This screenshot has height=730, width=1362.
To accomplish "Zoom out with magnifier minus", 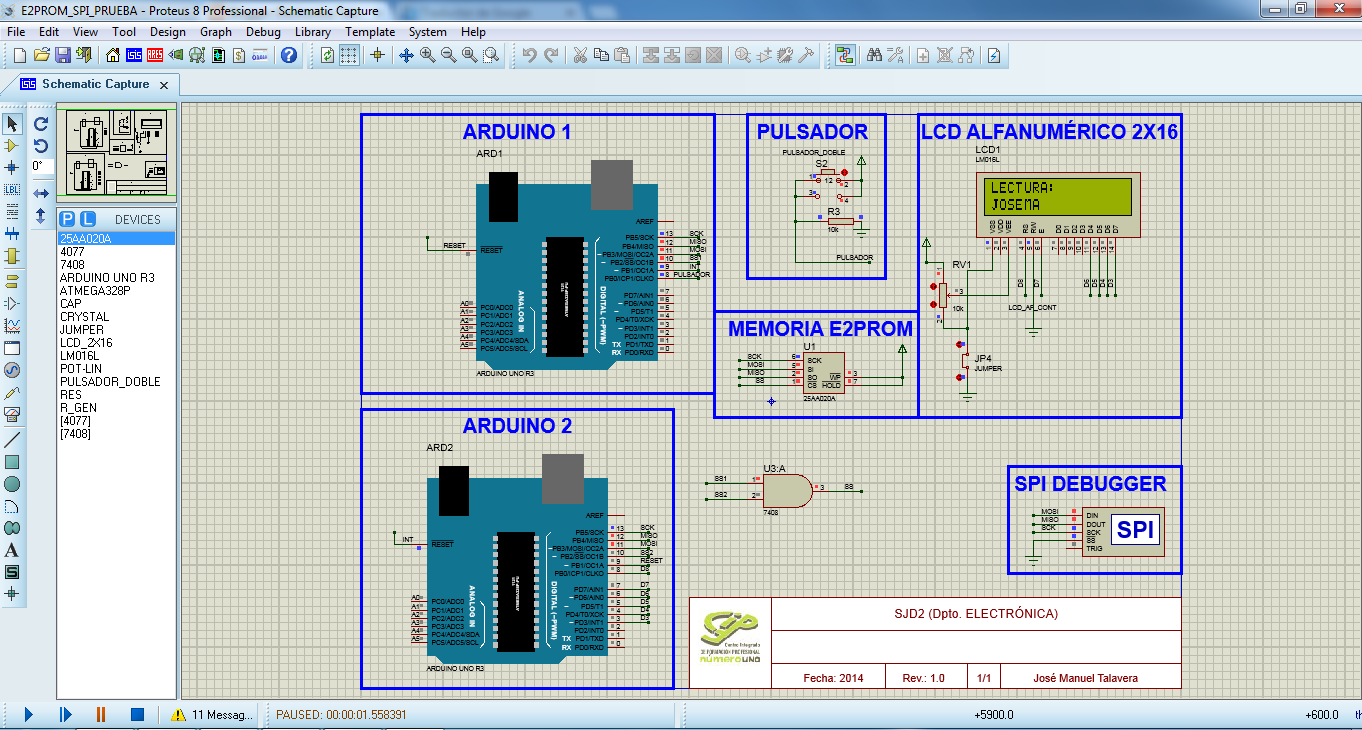I will (x=448, y=55).
